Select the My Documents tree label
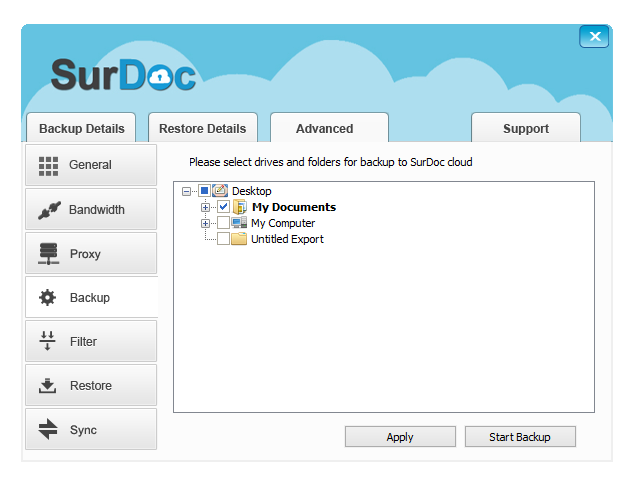625x480 pixels. (294, 207)
